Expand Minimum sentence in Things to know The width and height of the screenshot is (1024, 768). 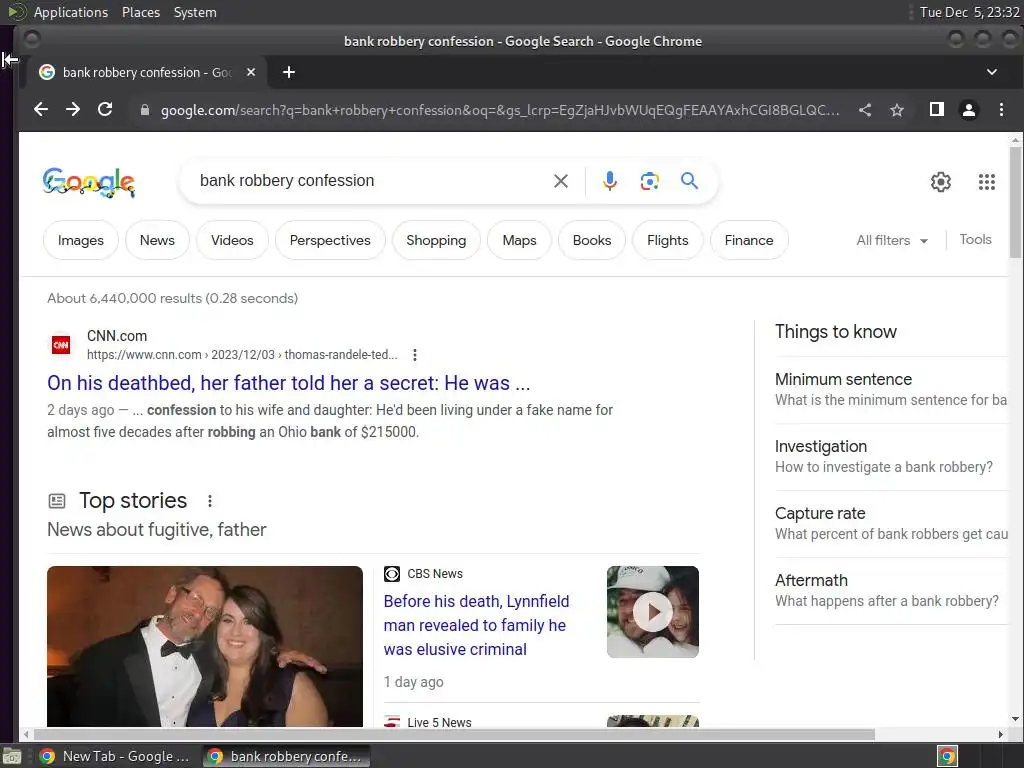891,389
